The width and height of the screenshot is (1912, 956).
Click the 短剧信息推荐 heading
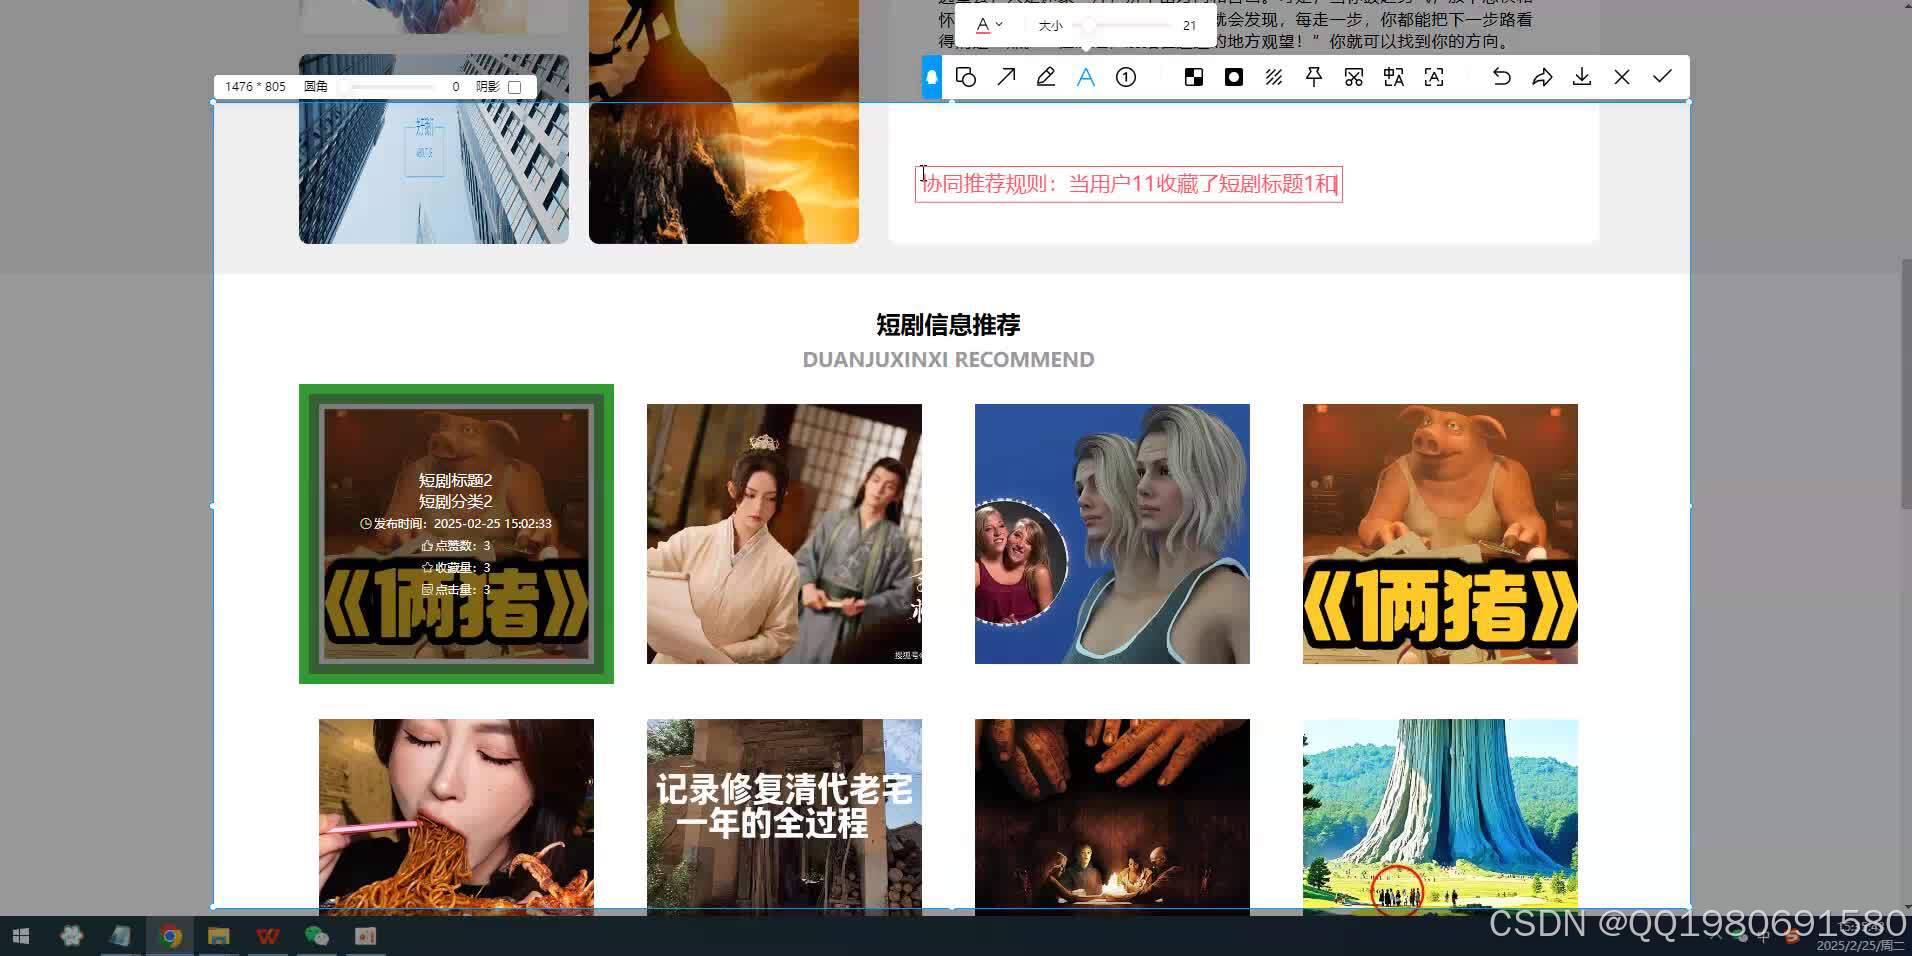(x=948, y=325)
